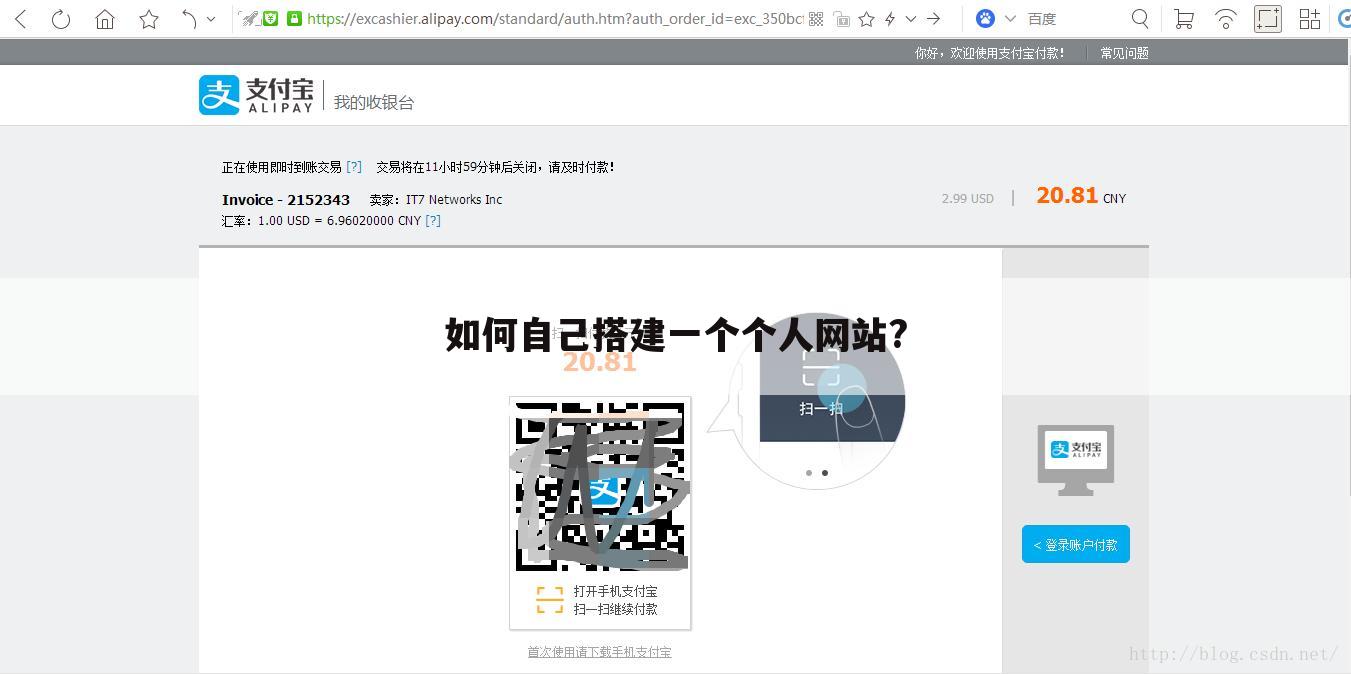Click the magnifier search icon
This screenshot has width=1351, height=674.
(x=1140, y=18)
